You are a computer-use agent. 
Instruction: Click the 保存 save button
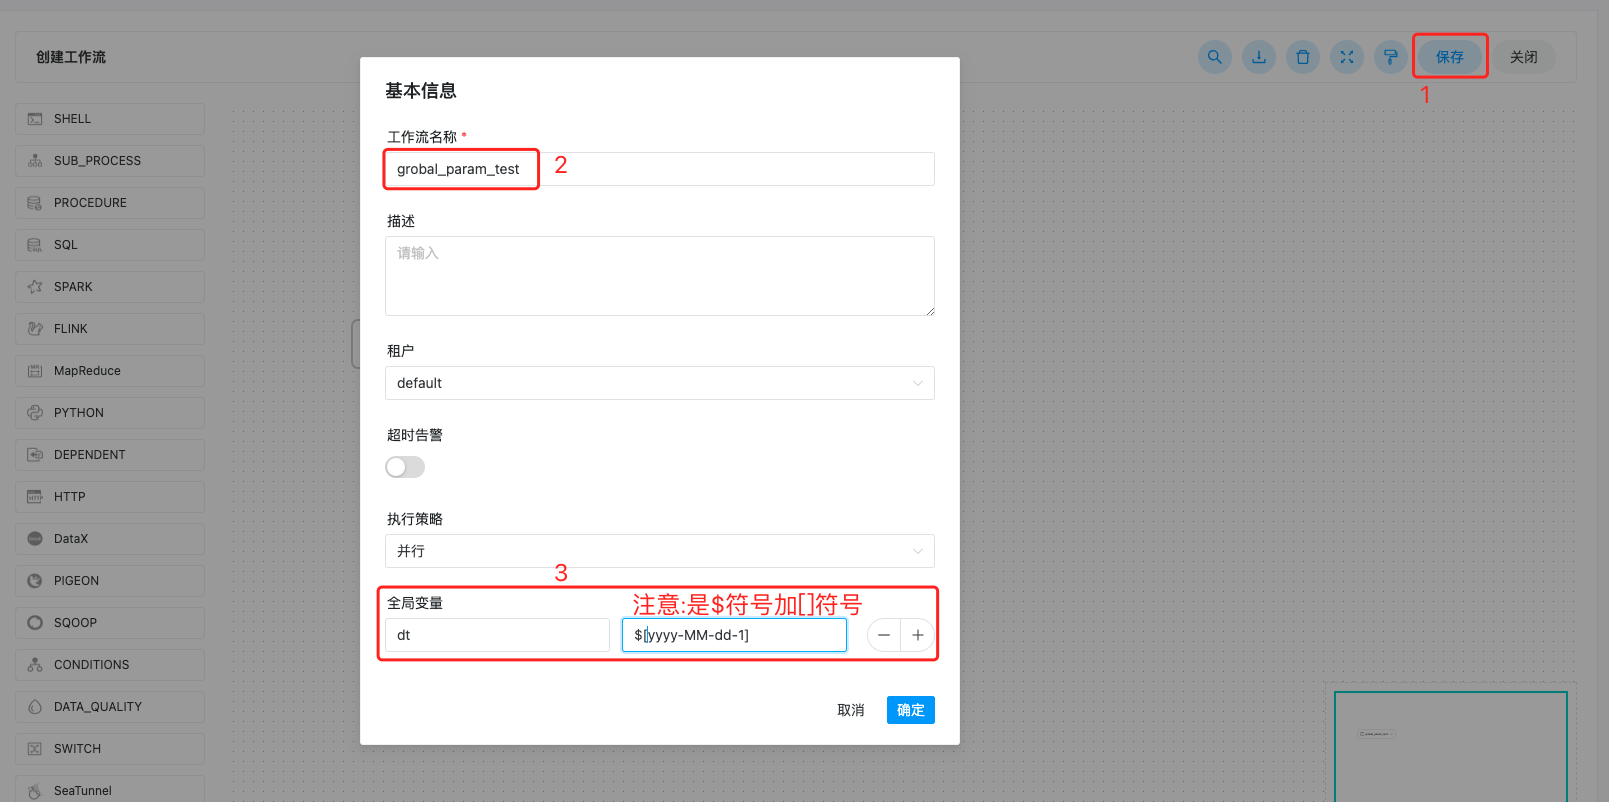coord(1450,57)
